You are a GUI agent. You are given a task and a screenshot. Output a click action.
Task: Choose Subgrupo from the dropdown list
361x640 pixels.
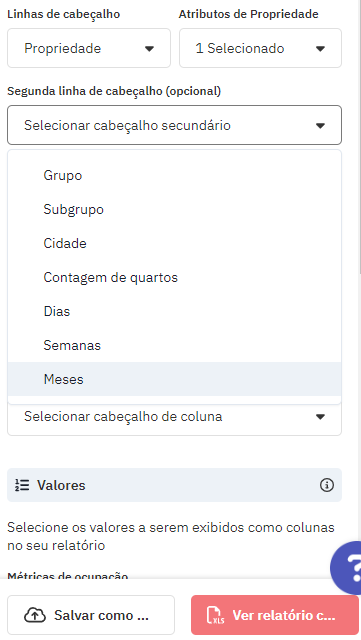174,209
